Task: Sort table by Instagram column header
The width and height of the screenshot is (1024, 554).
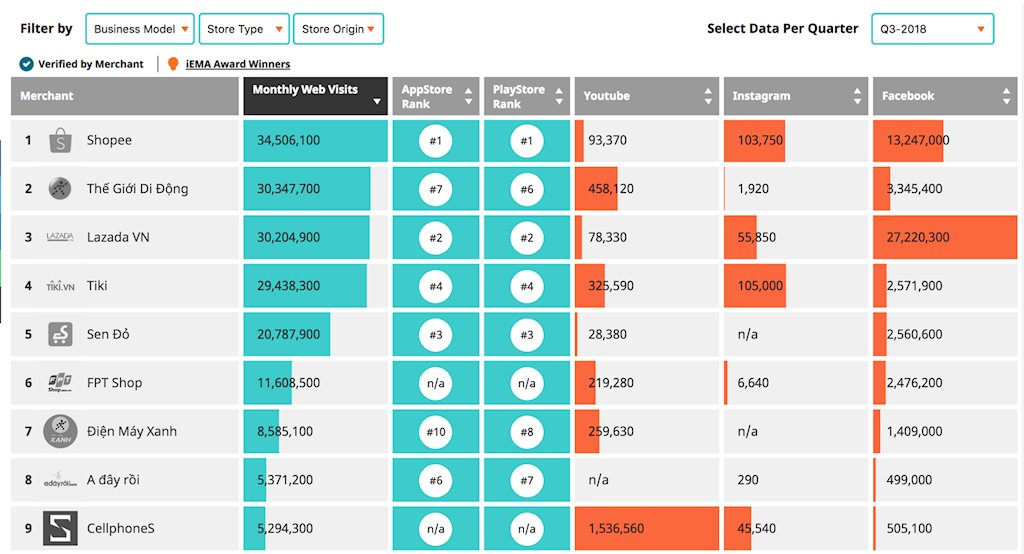Action: tap(795, 96)
